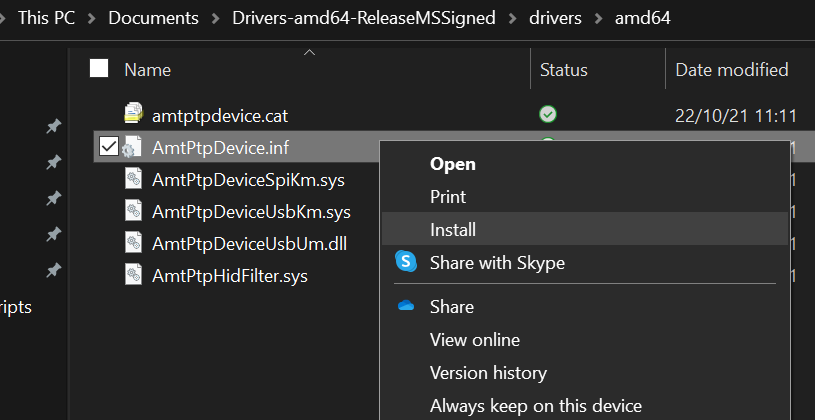Select the AmtPtpHidFilter.sys file name

[x=230, y=275]
